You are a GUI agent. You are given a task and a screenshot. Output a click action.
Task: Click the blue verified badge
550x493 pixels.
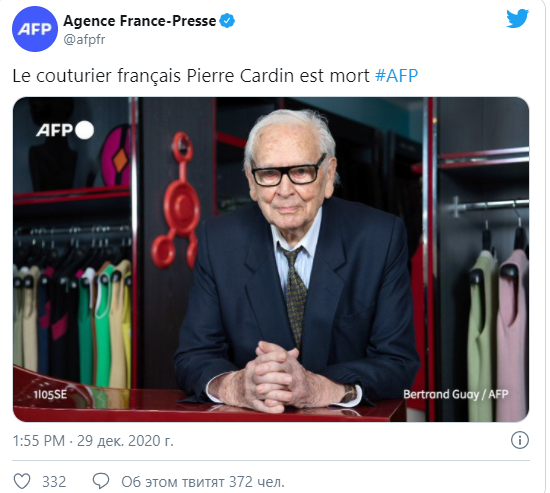coord(227,21)
